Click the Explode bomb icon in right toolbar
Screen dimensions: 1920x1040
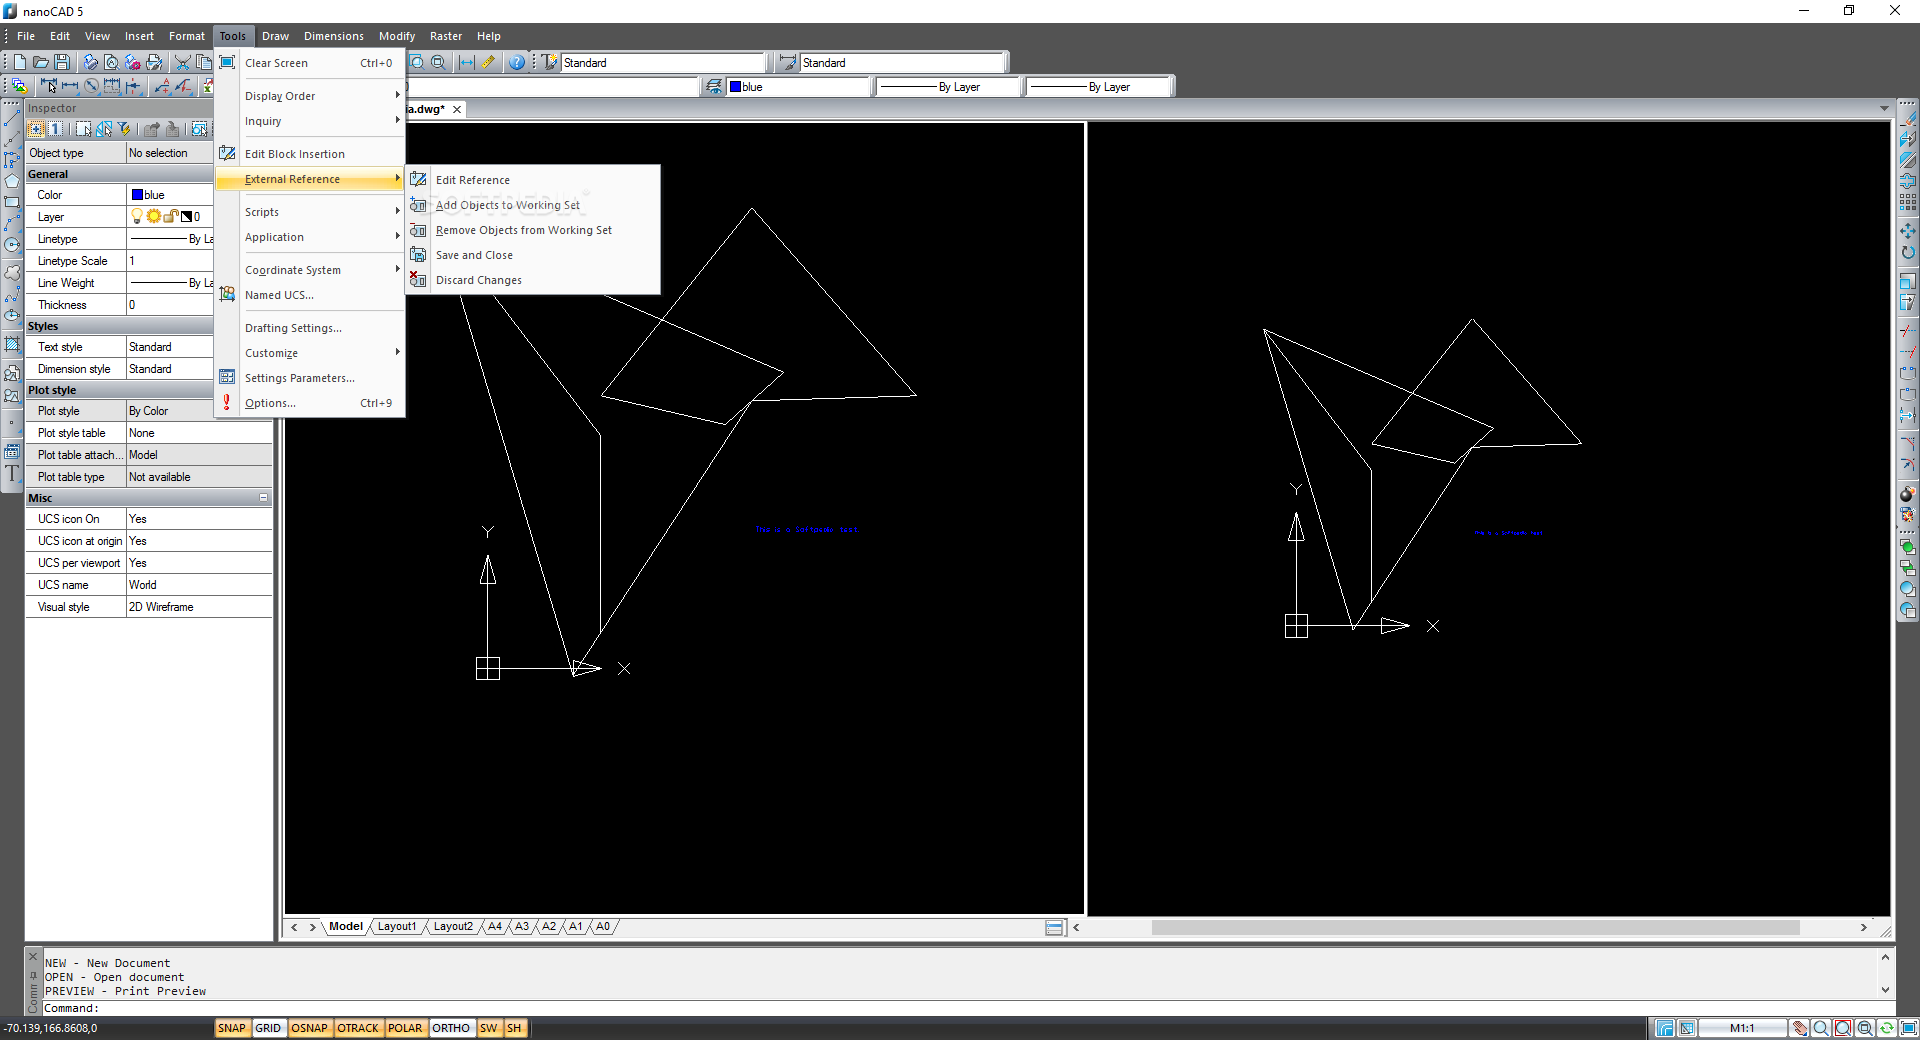(1907, 494)
